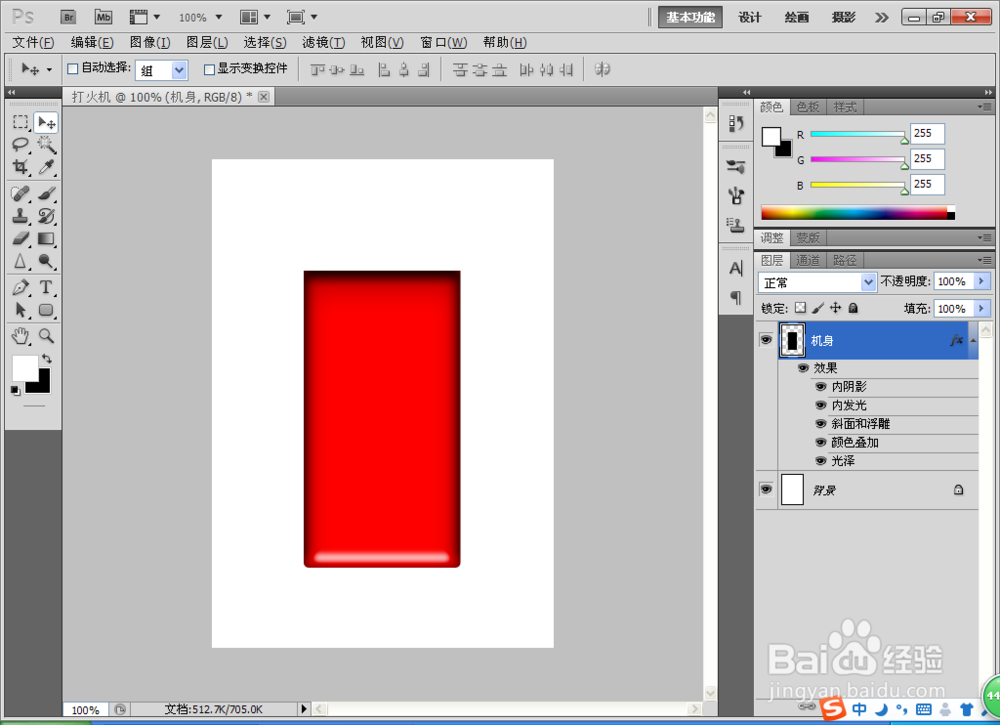1000x725 pixels.
Task: Open the Character panel icon
Action: pyautogui.click(x=736, y=269)
